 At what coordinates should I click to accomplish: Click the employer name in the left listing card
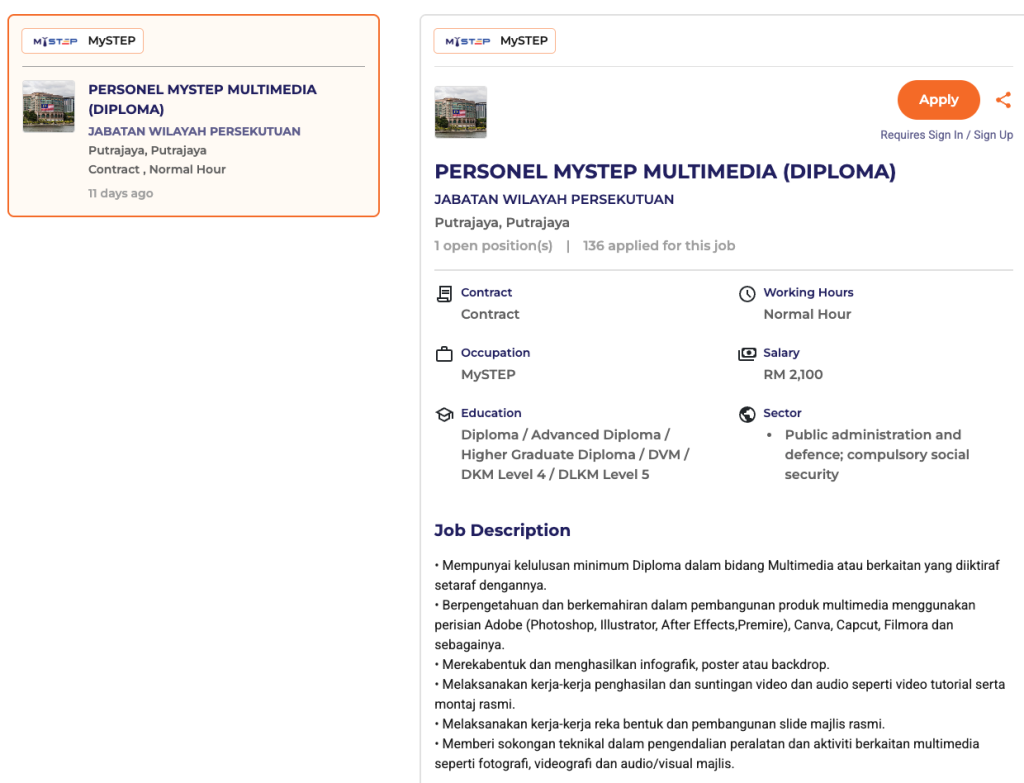coord(194,131)
